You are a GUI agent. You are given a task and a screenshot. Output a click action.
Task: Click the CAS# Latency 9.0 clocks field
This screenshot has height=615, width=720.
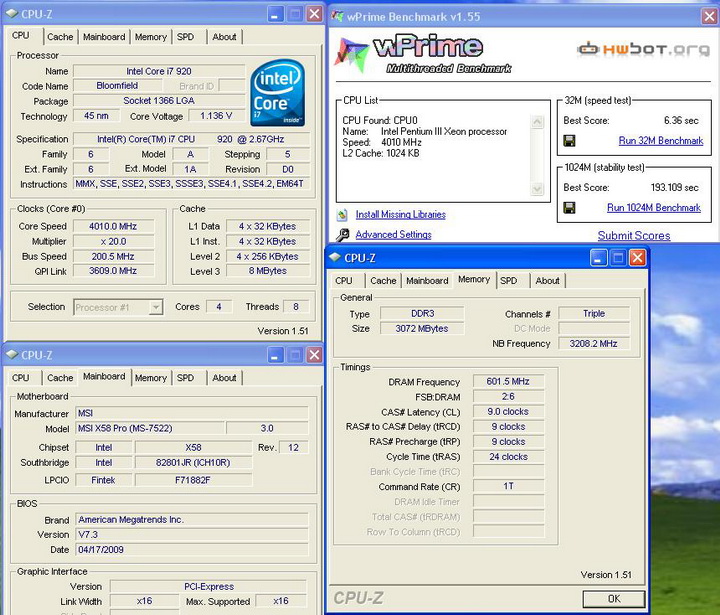click(508, 412)
